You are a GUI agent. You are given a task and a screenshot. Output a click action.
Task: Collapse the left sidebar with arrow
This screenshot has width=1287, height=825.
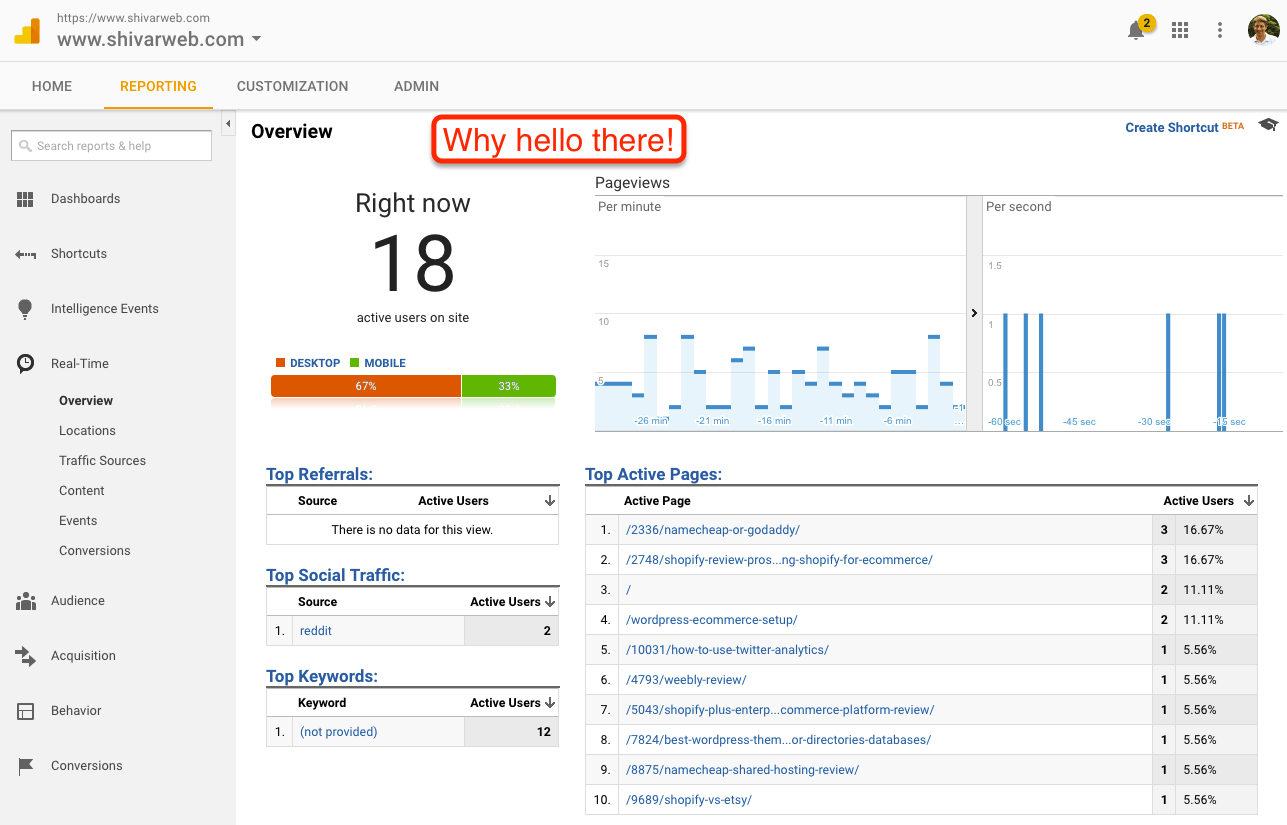pyautogui.click(x=228, y=124)
